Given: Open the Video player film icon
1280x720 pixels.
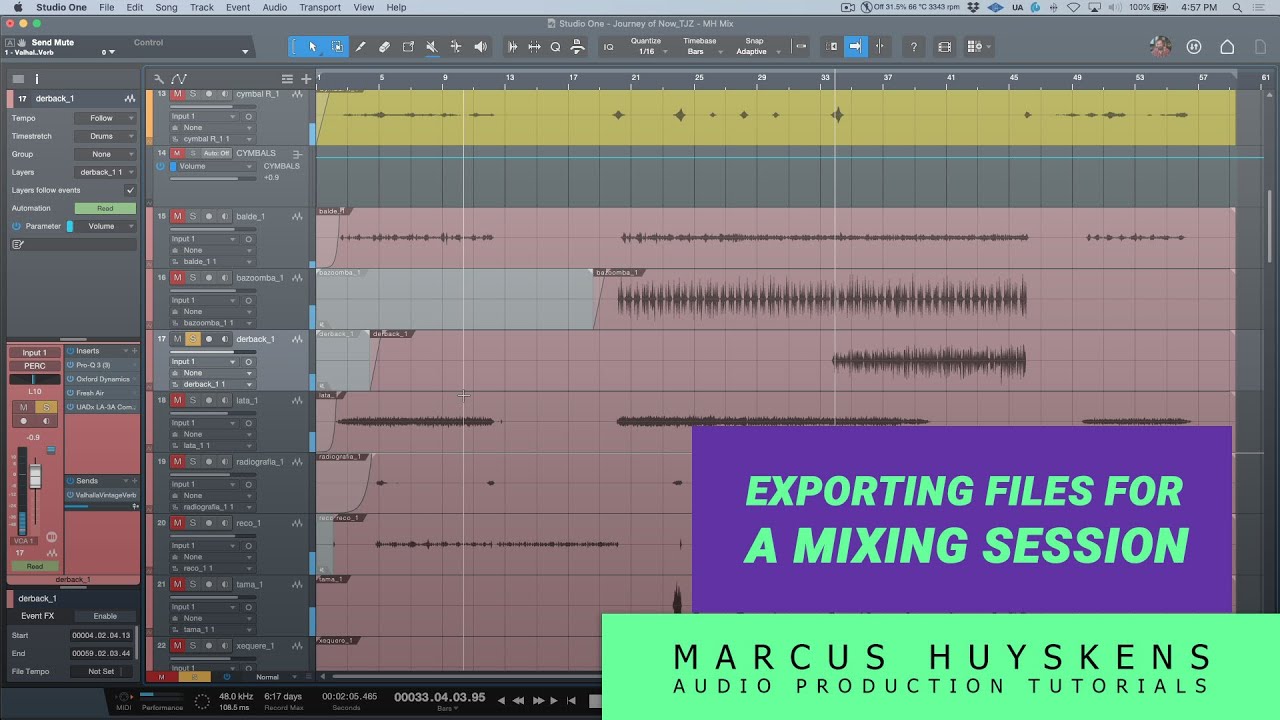Looking at the screenshot, I should (x=944, y=47).
